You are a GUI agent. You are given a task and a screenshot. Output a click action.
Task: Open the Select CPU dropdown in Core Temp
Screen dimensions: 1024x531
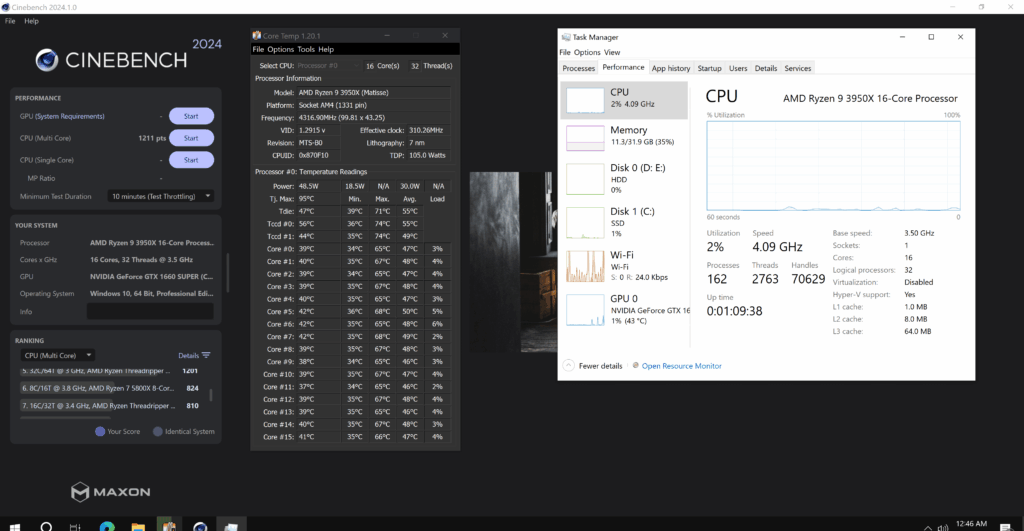pyautogui.click(x=328, y=66)
